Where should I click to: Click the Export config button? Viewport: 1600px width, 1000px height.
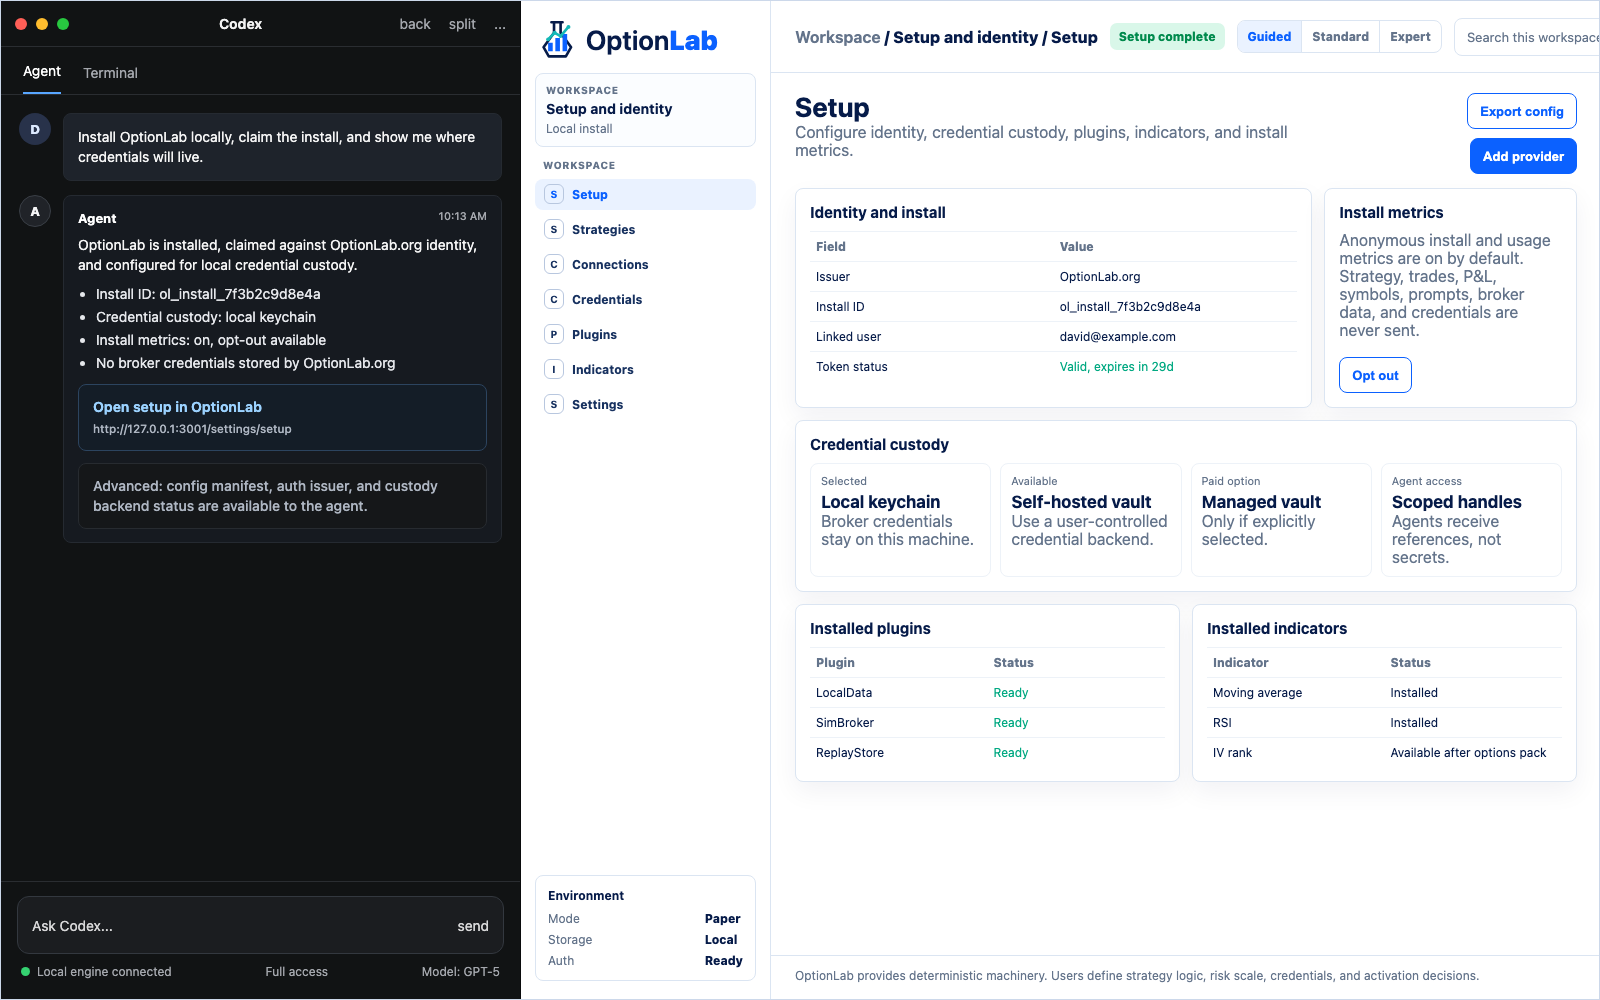1521,111
